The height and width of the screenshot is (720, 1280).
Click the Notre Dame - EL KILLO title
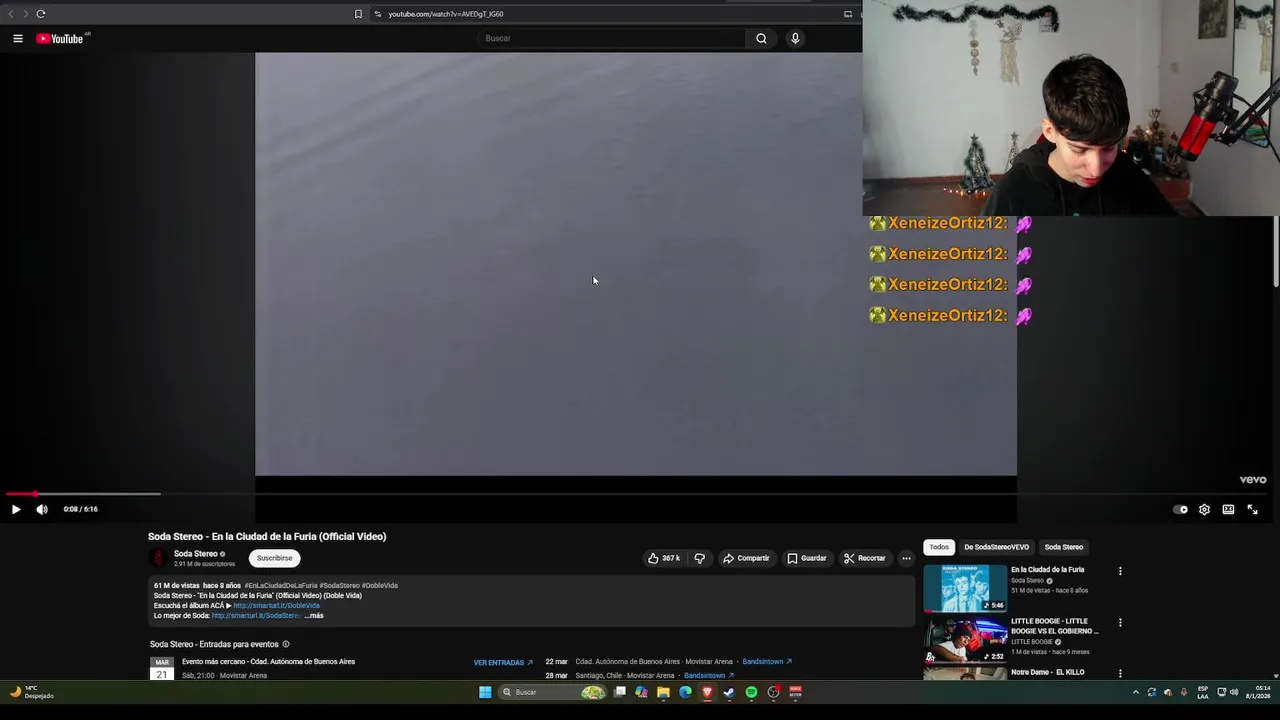1047,672
